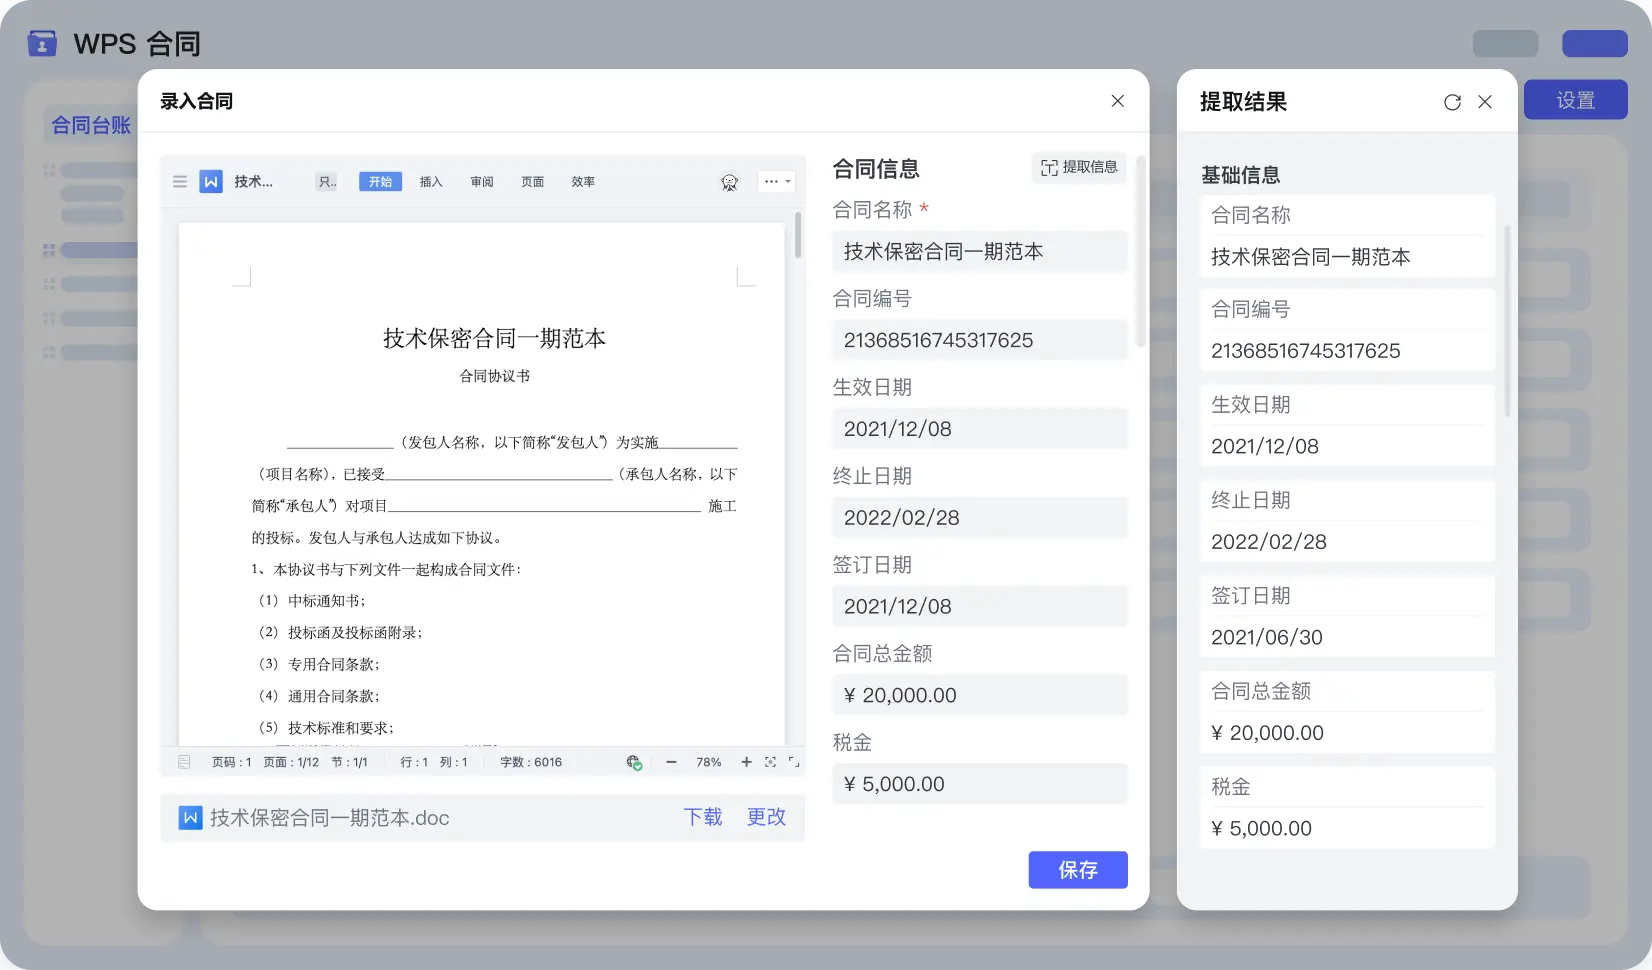Image resolution: width=1652 pixels, height=970 pixels.
Task: Refresh the 提取结果 panel
Action: tap(1453, 102)
